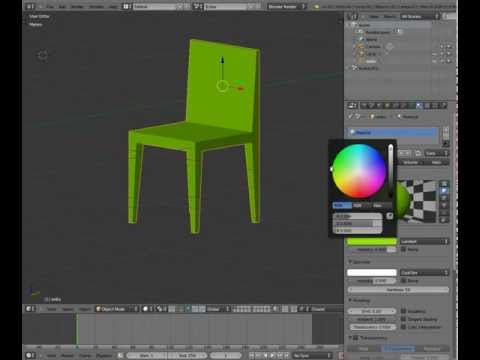The image size is (480, 360).
Task: Open the Material properties tab icon
Action: (x=419, y=106)
